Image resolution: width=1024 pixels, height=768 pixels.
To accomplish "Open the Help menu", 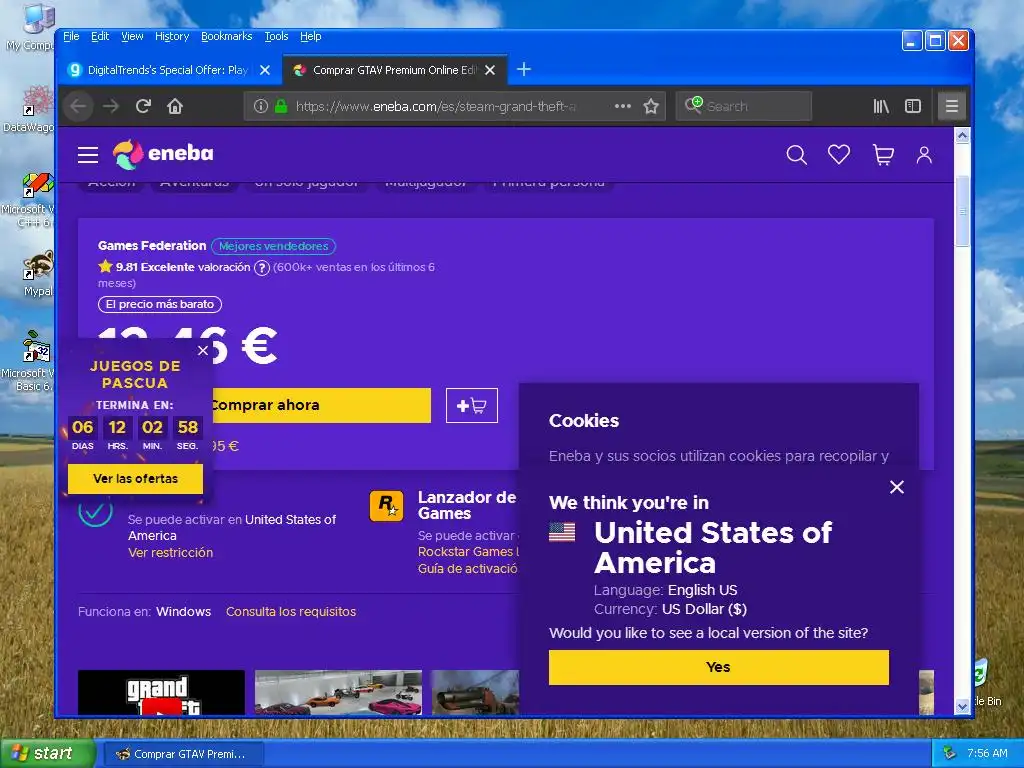I will [311, 37].
